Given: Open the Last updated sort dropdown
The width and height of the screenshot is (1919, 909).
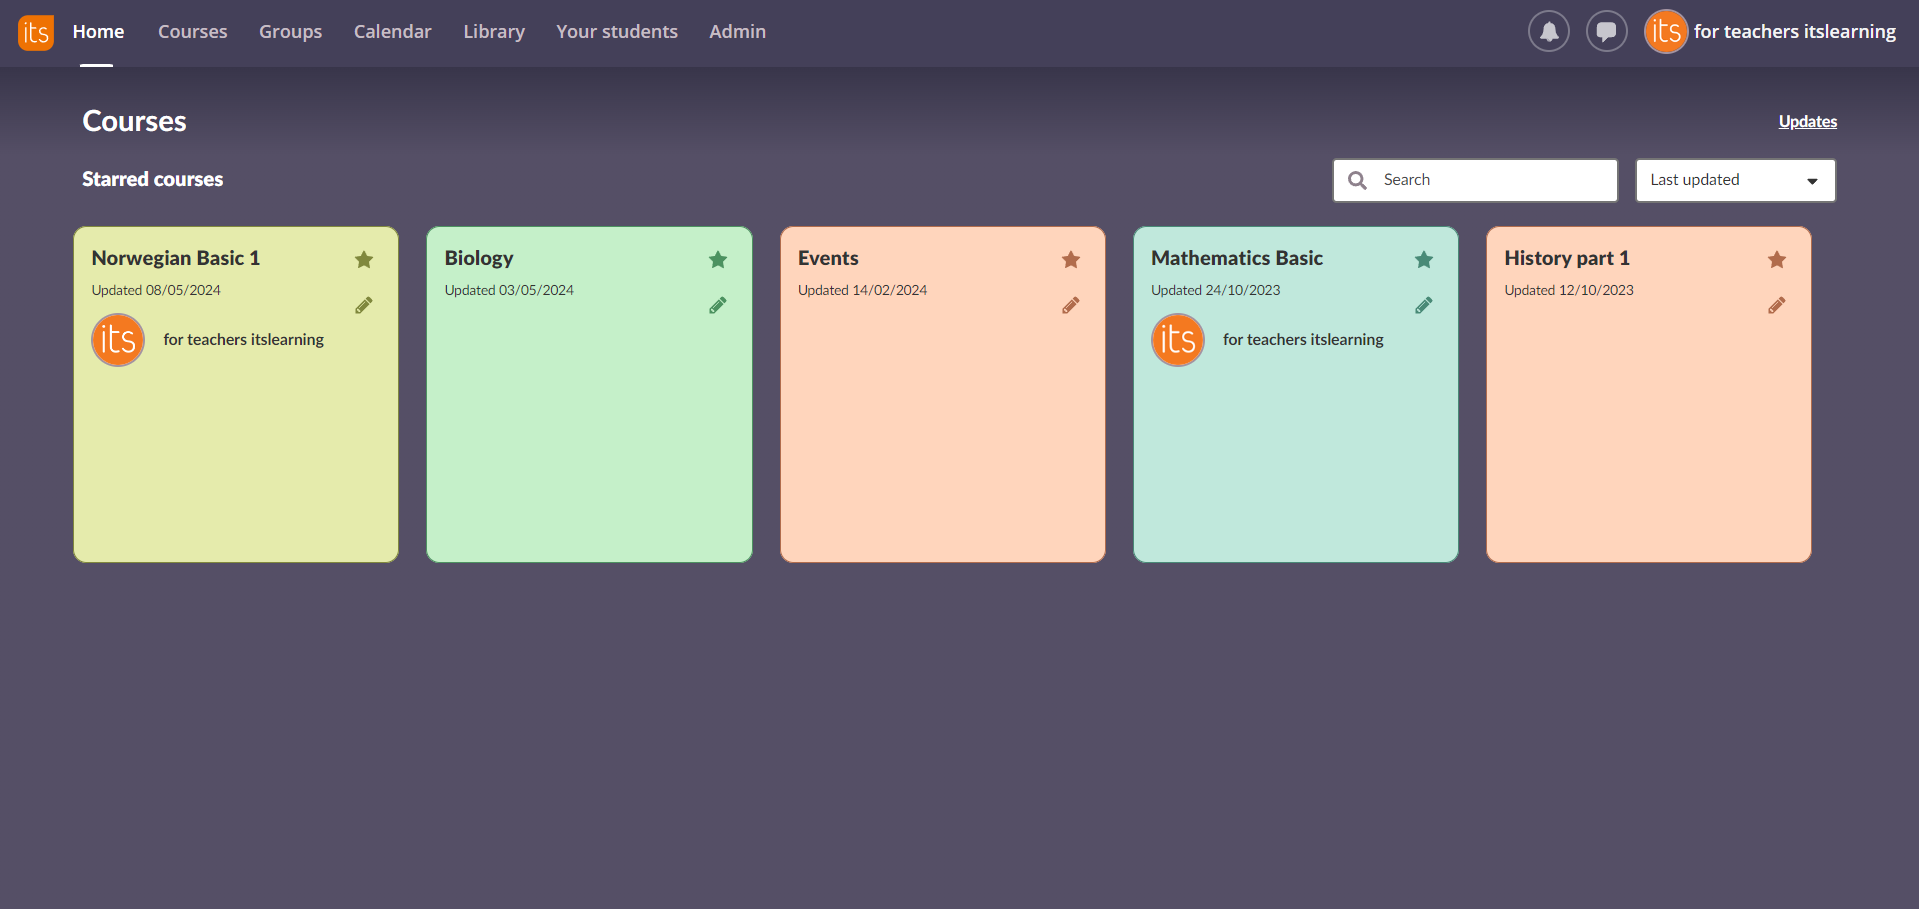Looking at the screenshot, I should [1734, 180].
